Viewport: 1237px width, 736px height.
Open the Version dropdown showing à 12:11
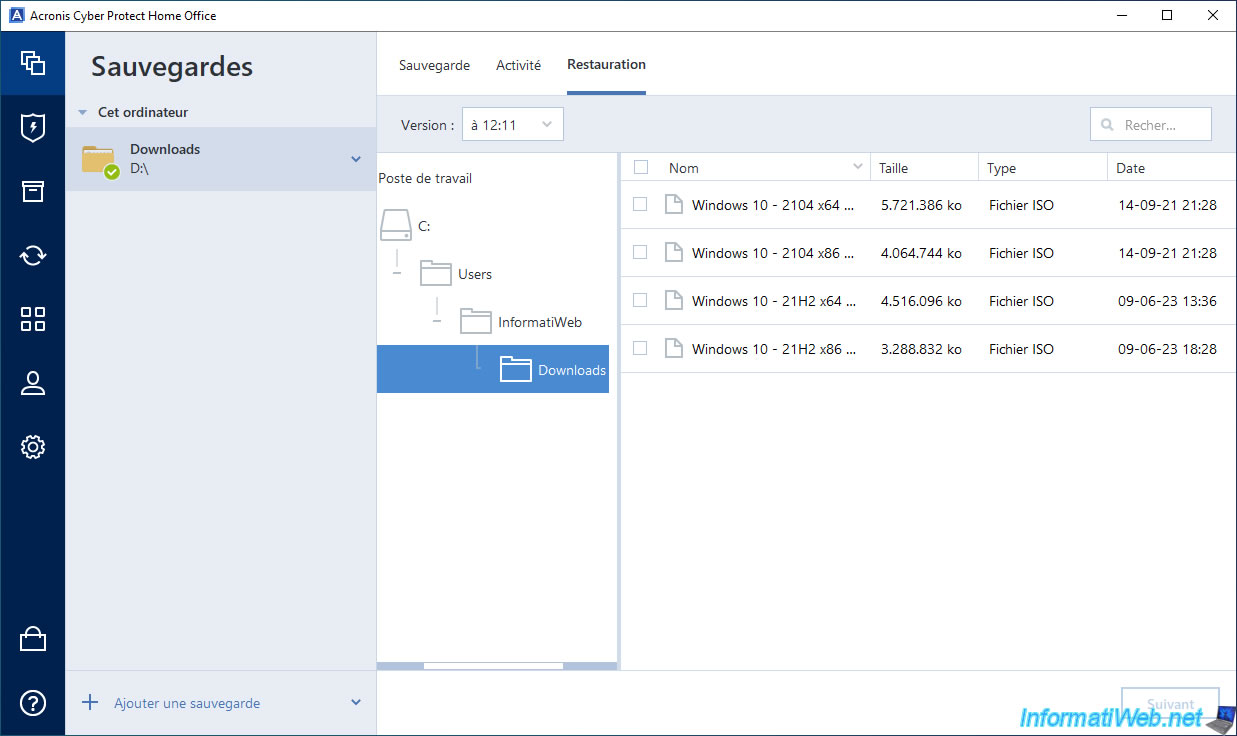pyautogui.click(x=512, y=125)
